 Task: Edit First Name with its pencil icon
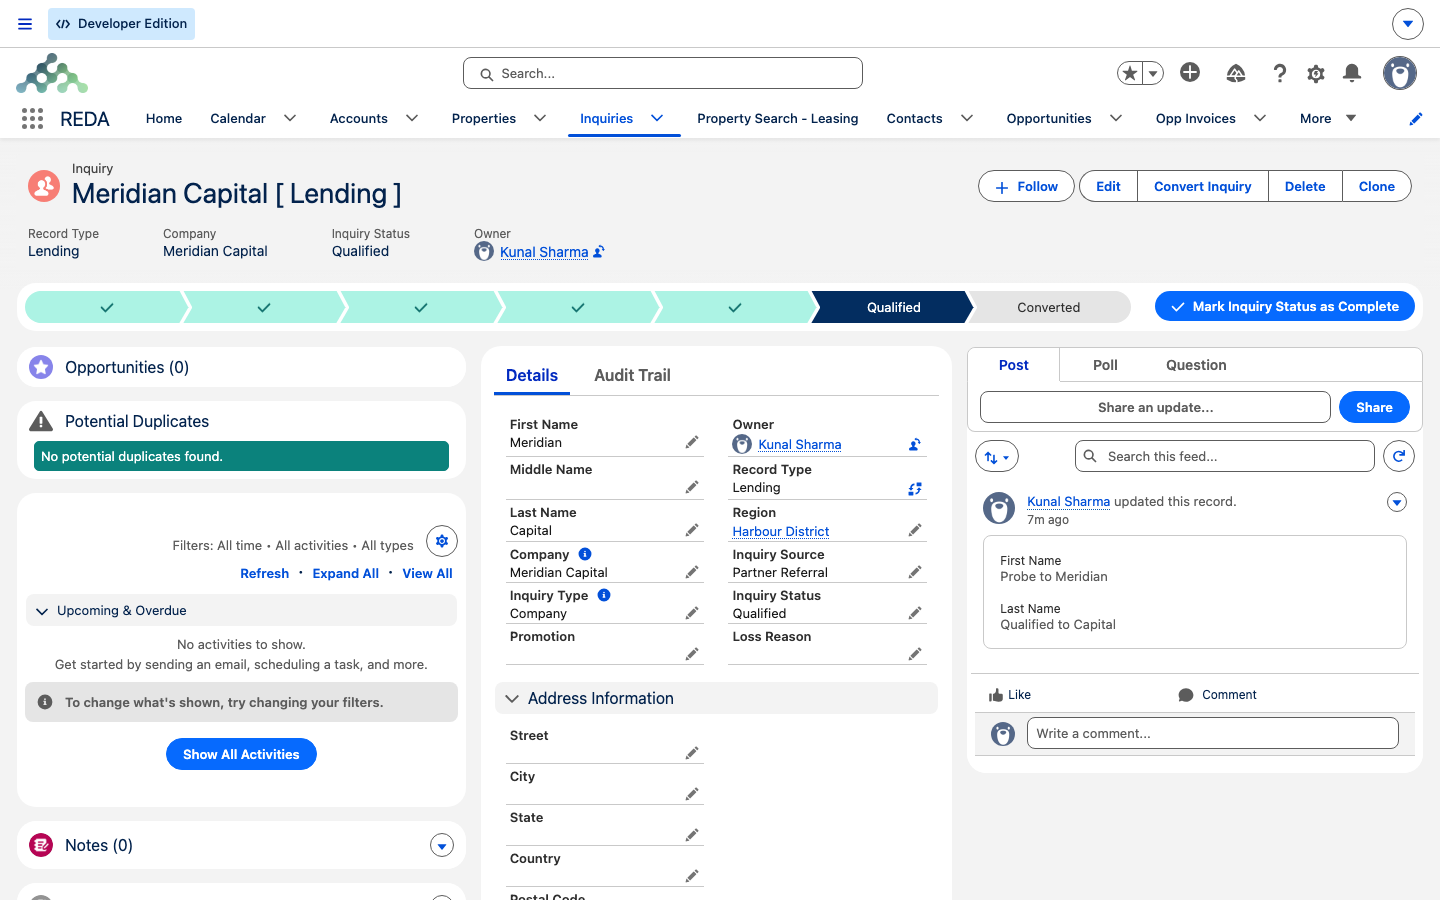coord(691,442)
